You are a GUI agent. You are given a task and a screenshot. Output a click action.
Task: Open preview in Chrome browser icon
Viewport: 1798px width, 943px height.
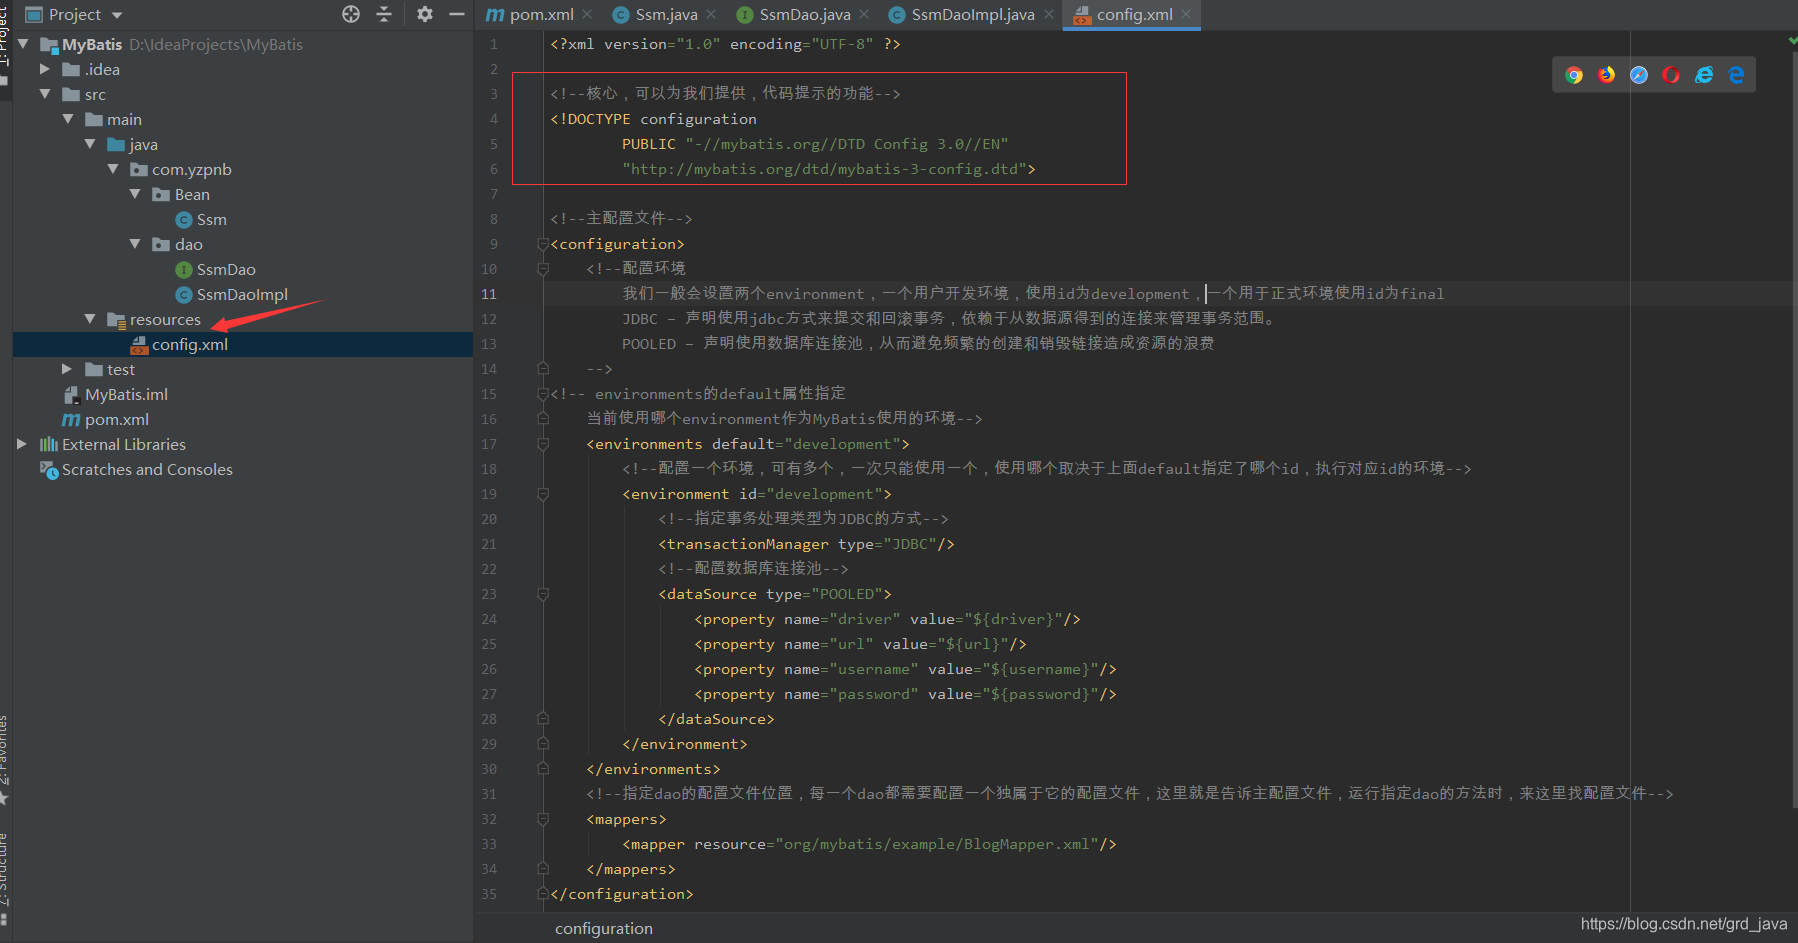click(1574, 75)
